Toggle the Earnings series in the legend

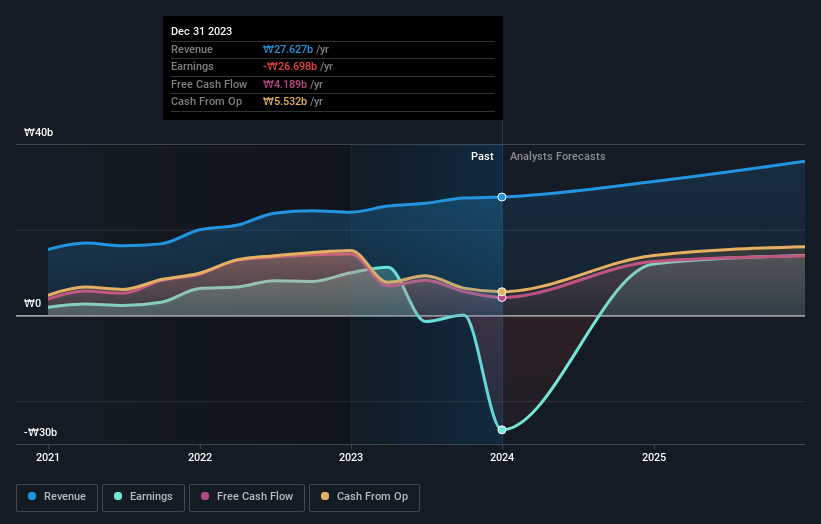click(143, 497)
